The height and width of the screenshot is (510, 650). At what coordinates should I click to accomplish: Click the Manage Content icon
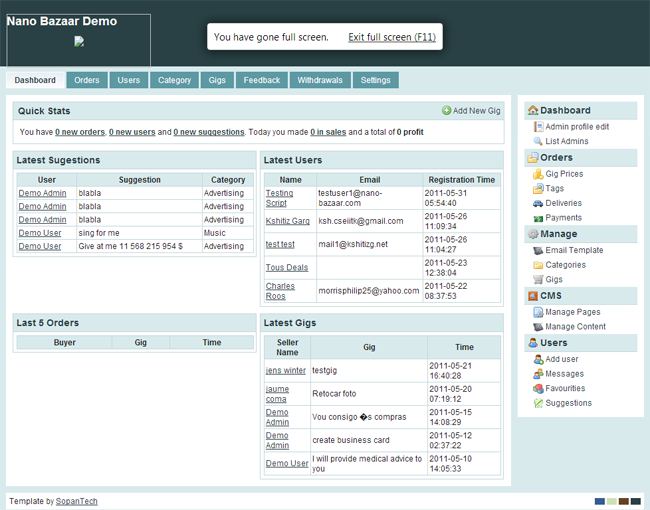point(538,327)
